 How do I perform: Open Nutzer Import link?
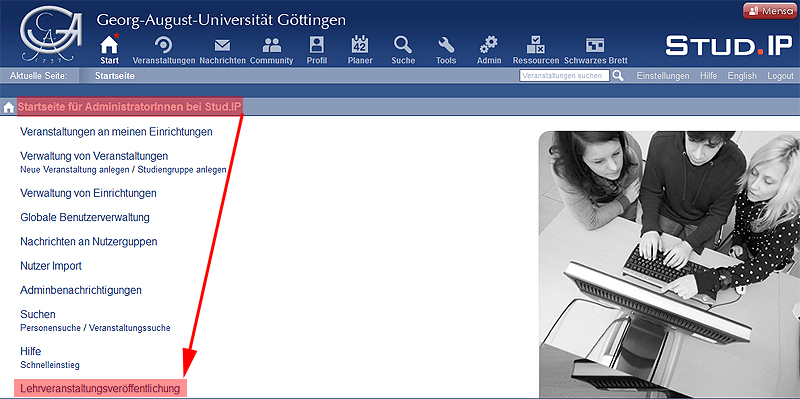pos(51,266)
